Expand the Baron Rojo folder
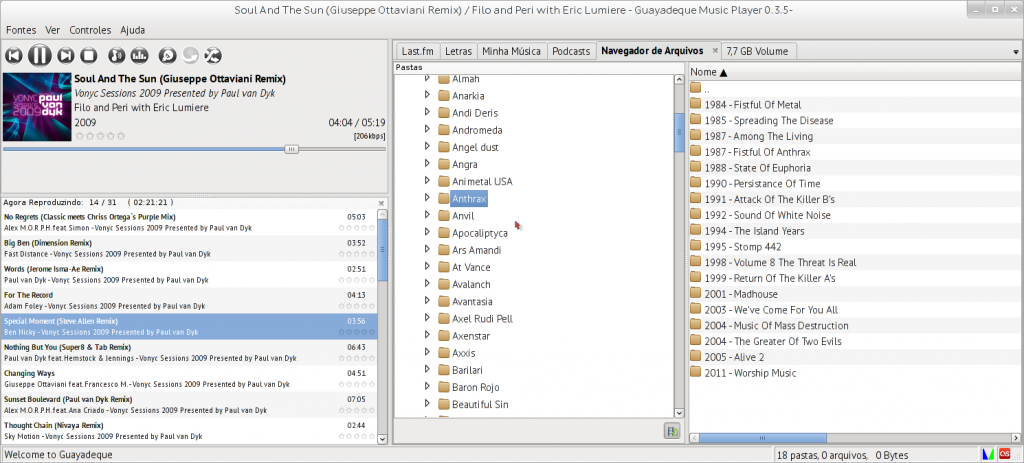Image resolution: width=1024 pixels, height=463 pixels. (x=427, y=387)
